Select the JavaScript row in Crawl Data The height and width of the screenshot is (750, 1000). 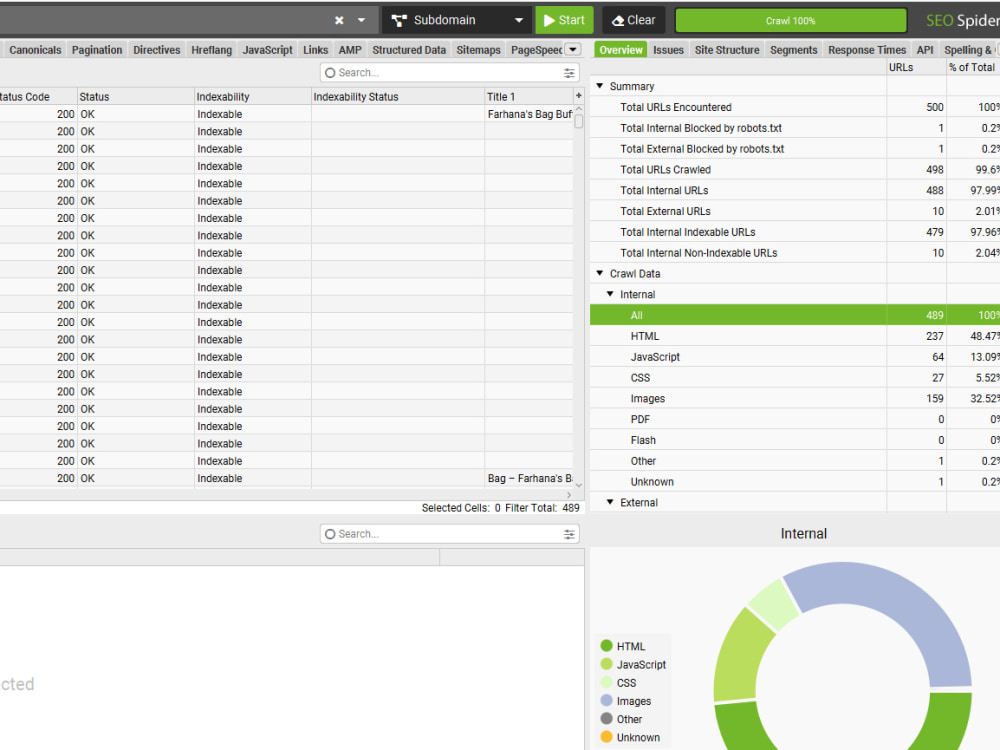[x=795, y=357]
